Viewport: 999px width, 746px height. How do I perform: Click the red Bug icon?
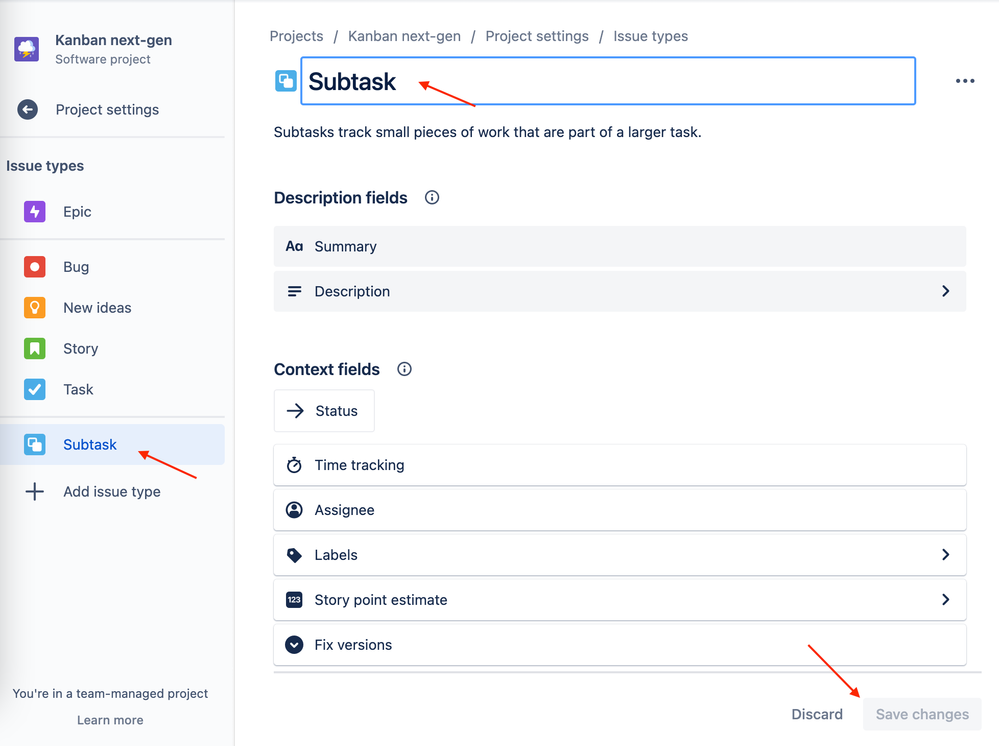34,267
